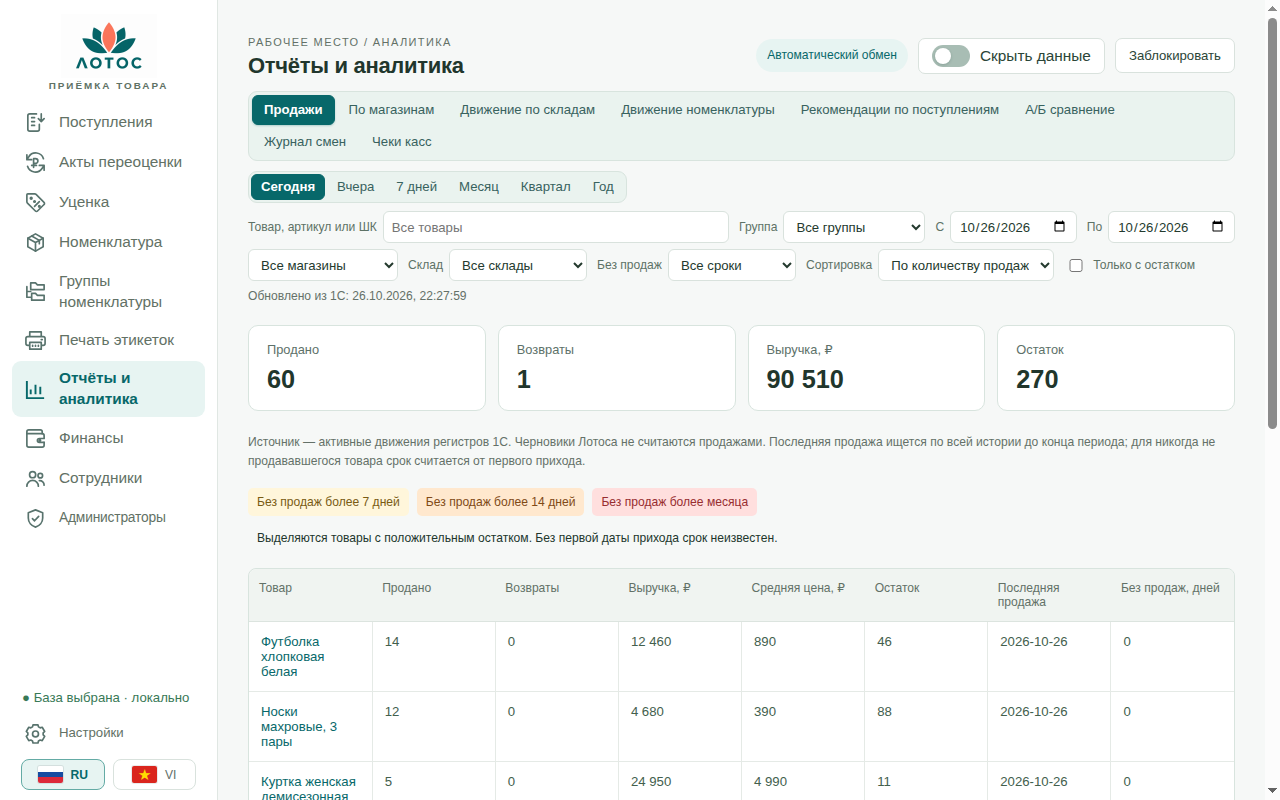
Task: Open the Номенклатура box icon
Action: pos(36,242)
